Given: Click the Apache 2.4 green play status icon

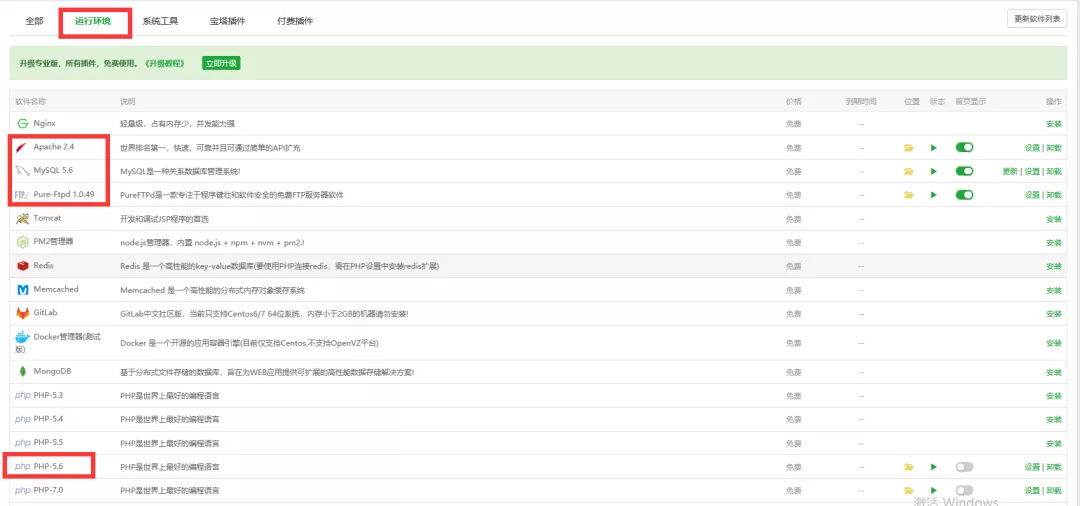Looking at the screenshot, I should pyautogui.click(x=933, y=148).
